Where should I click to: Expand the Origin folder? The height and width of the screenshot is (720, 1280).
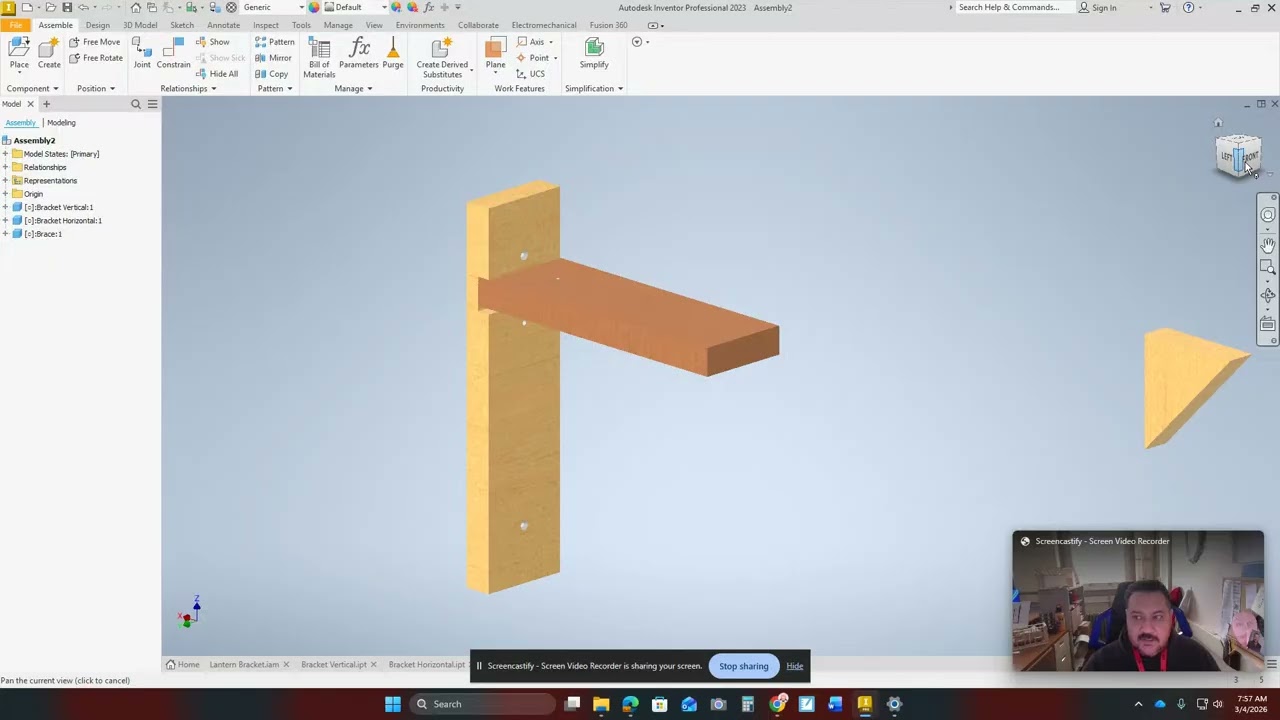click(5, 194)
